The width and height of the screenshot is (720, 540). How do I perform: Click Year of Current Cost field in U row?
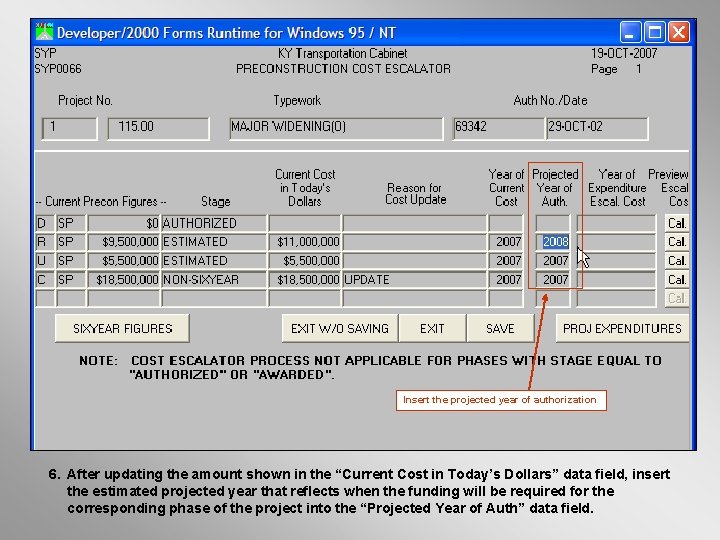(506, 261)
